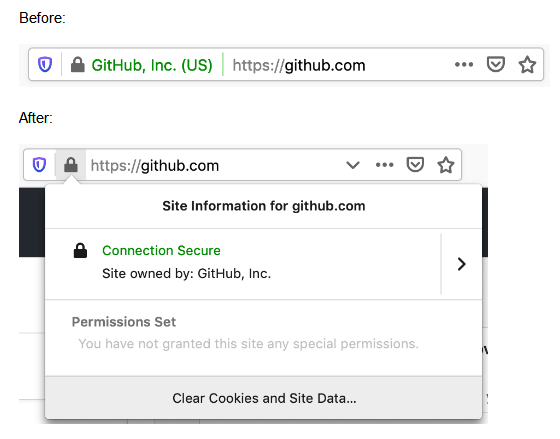Click the tracking protection shield in Before bar
The height and width of the screenshot is (439, 560).
[x=45, y=65]
